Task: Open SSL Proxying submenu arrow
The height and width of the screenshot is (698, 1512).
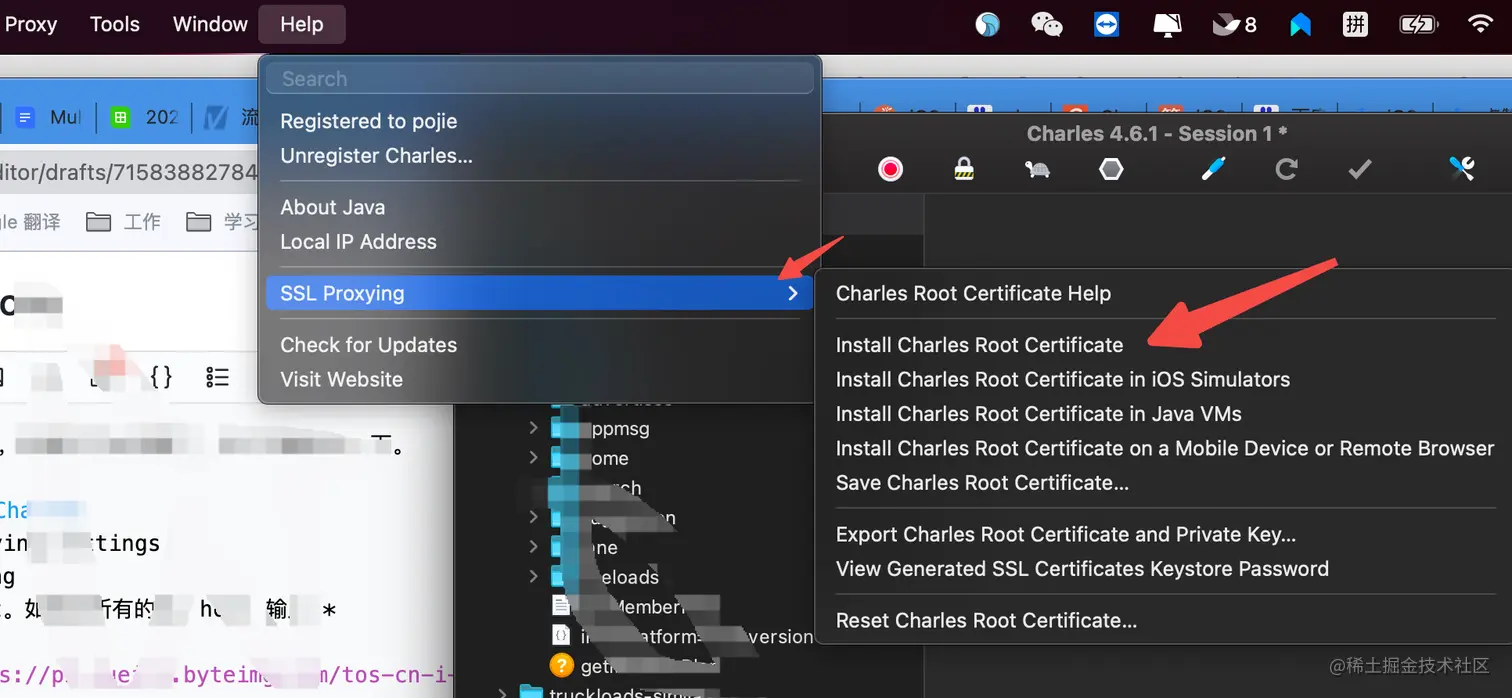Action: (792, 293)
